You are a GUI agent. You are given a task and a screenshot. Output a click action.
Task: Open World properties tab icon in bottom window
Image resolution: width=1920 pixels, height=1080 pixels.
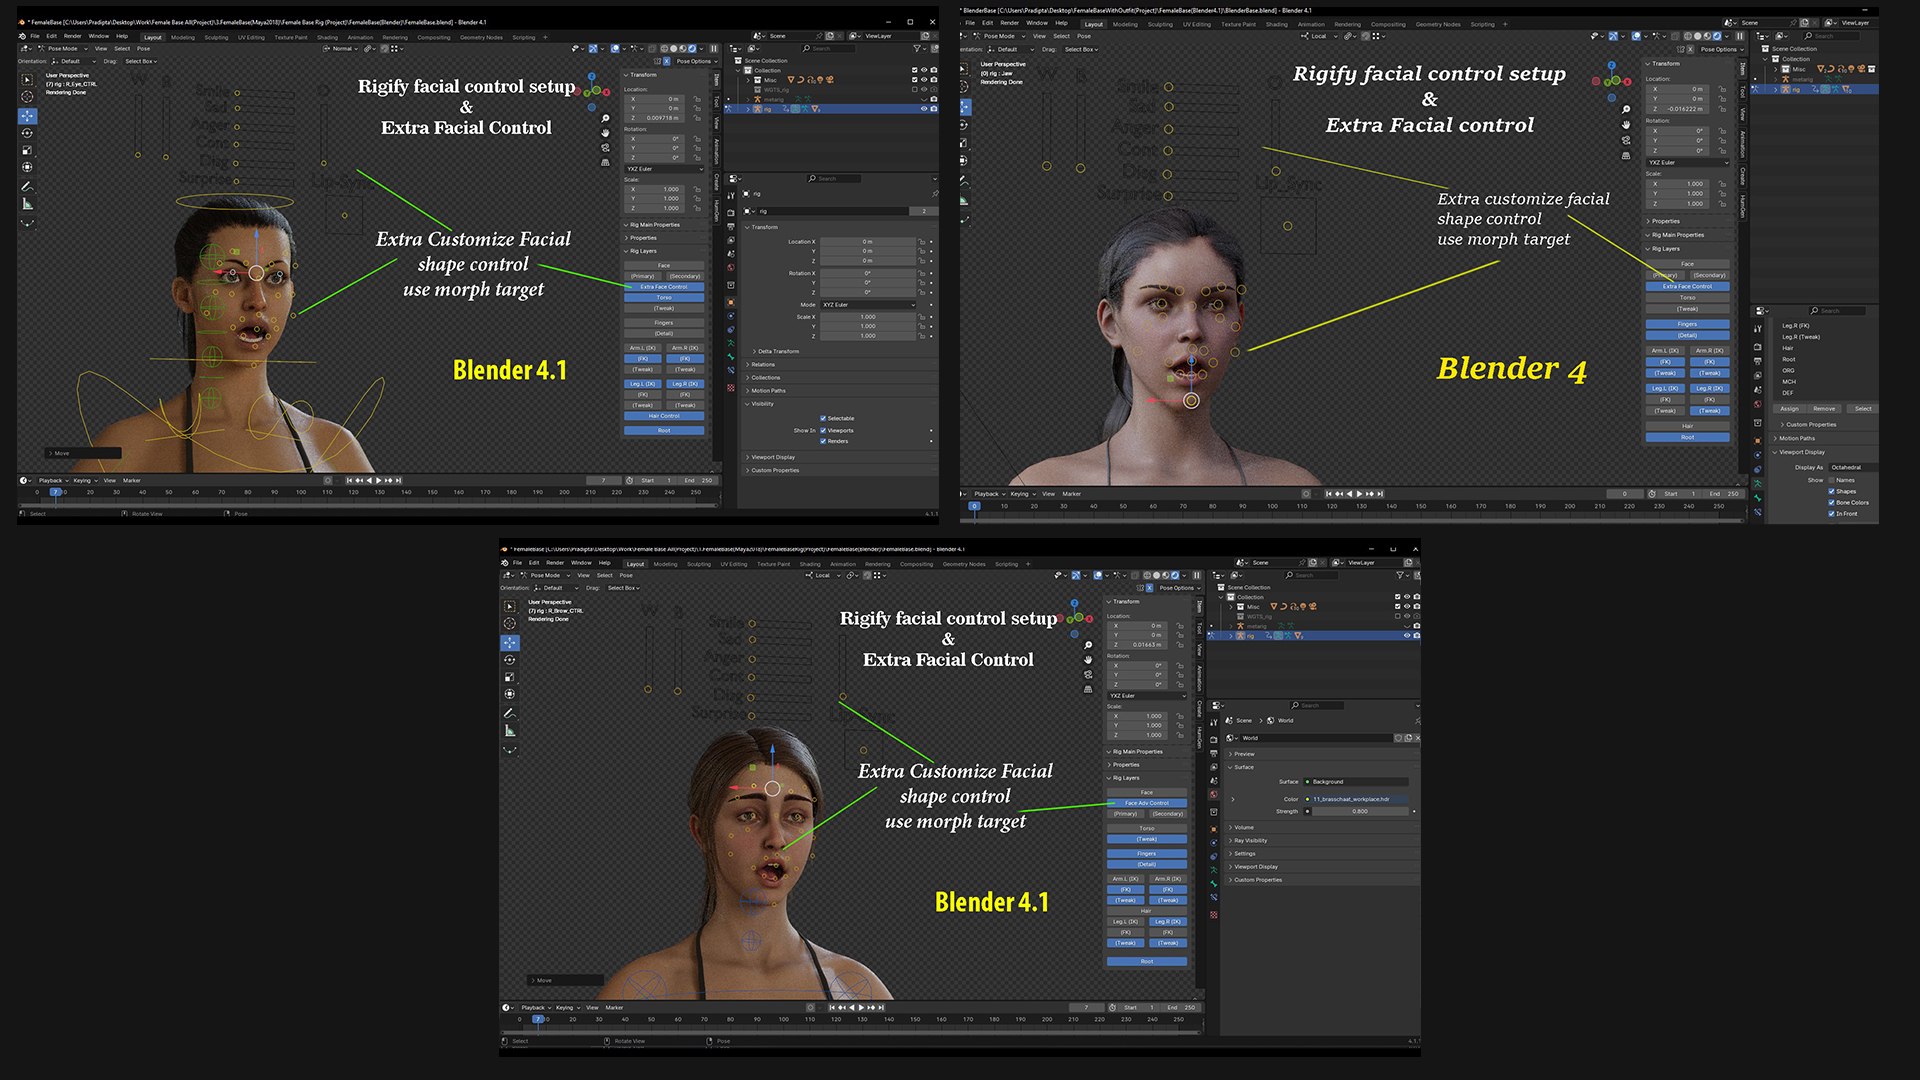[x=1214, y=796]
